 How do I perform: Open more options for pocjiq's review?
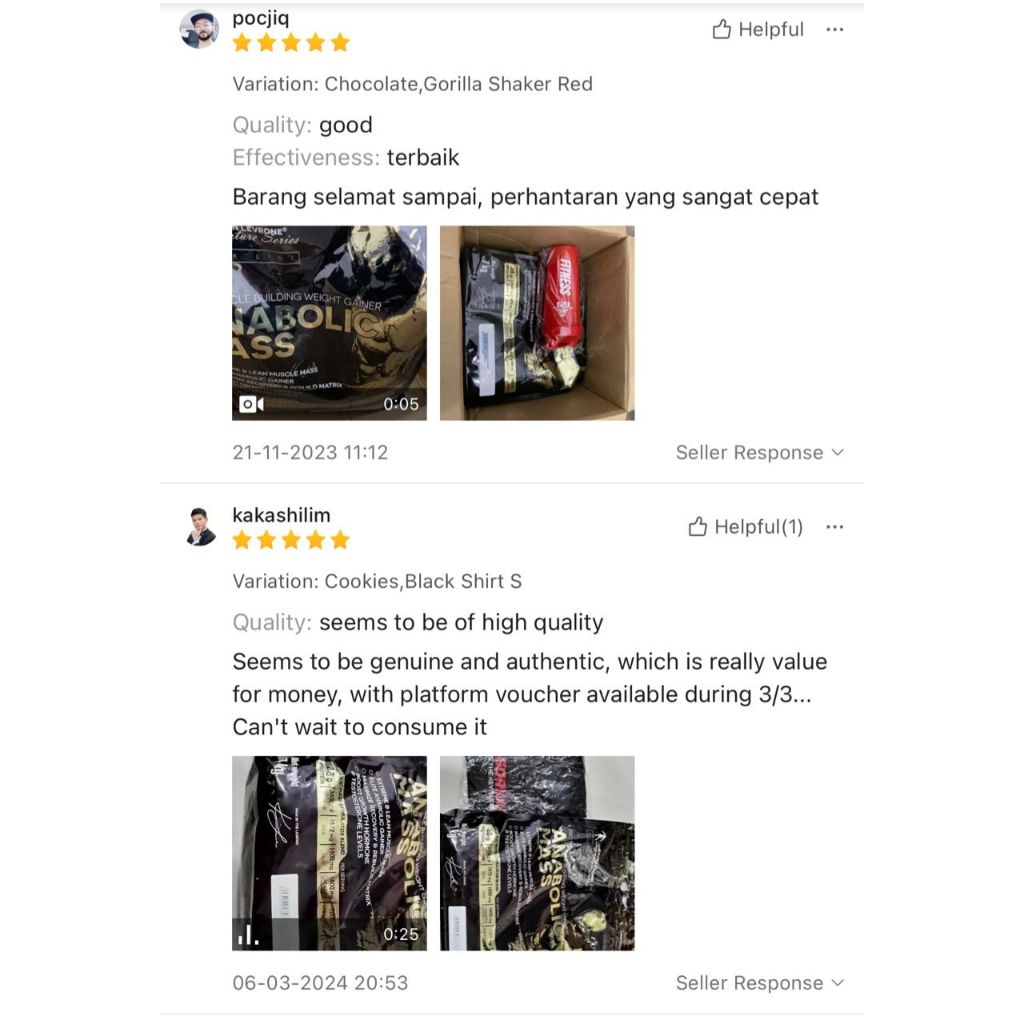click(835, 29)
